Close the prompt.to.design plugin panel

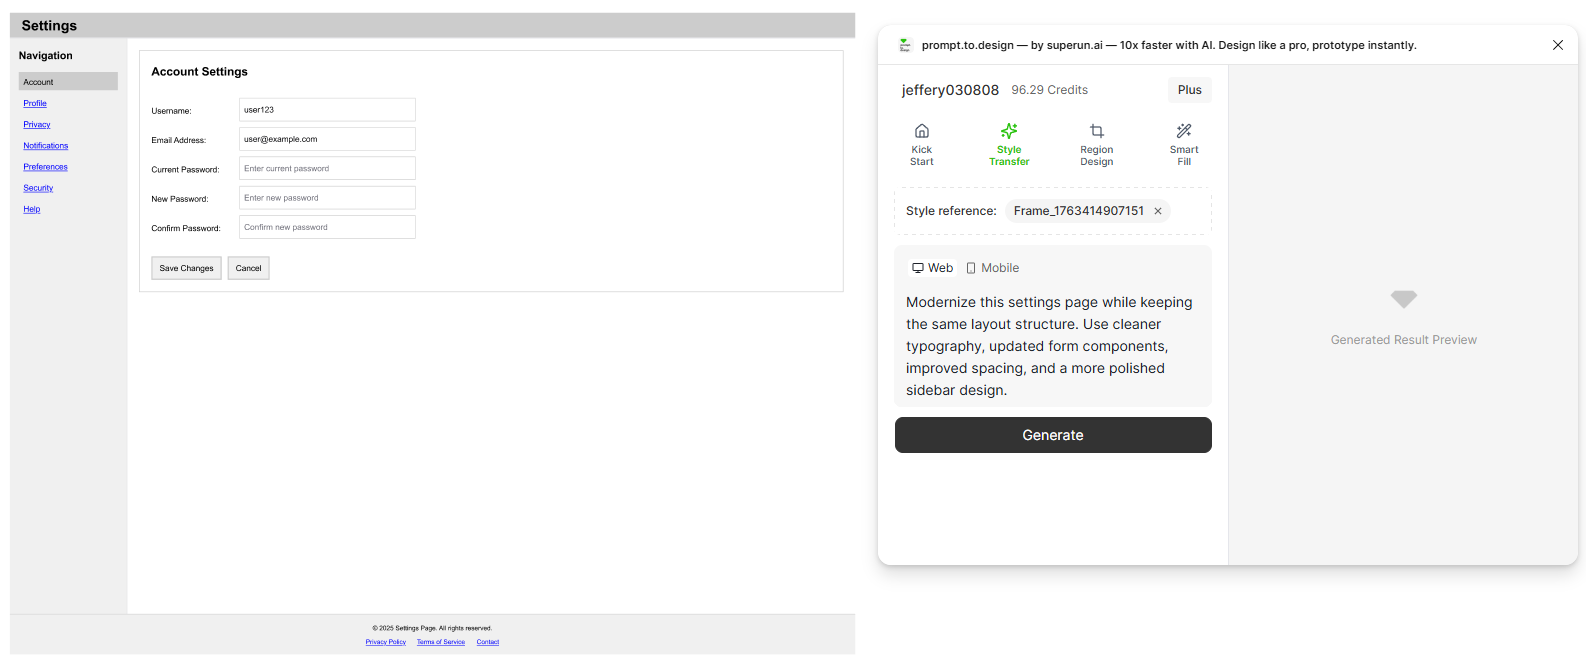click(x=1557, y=45)
